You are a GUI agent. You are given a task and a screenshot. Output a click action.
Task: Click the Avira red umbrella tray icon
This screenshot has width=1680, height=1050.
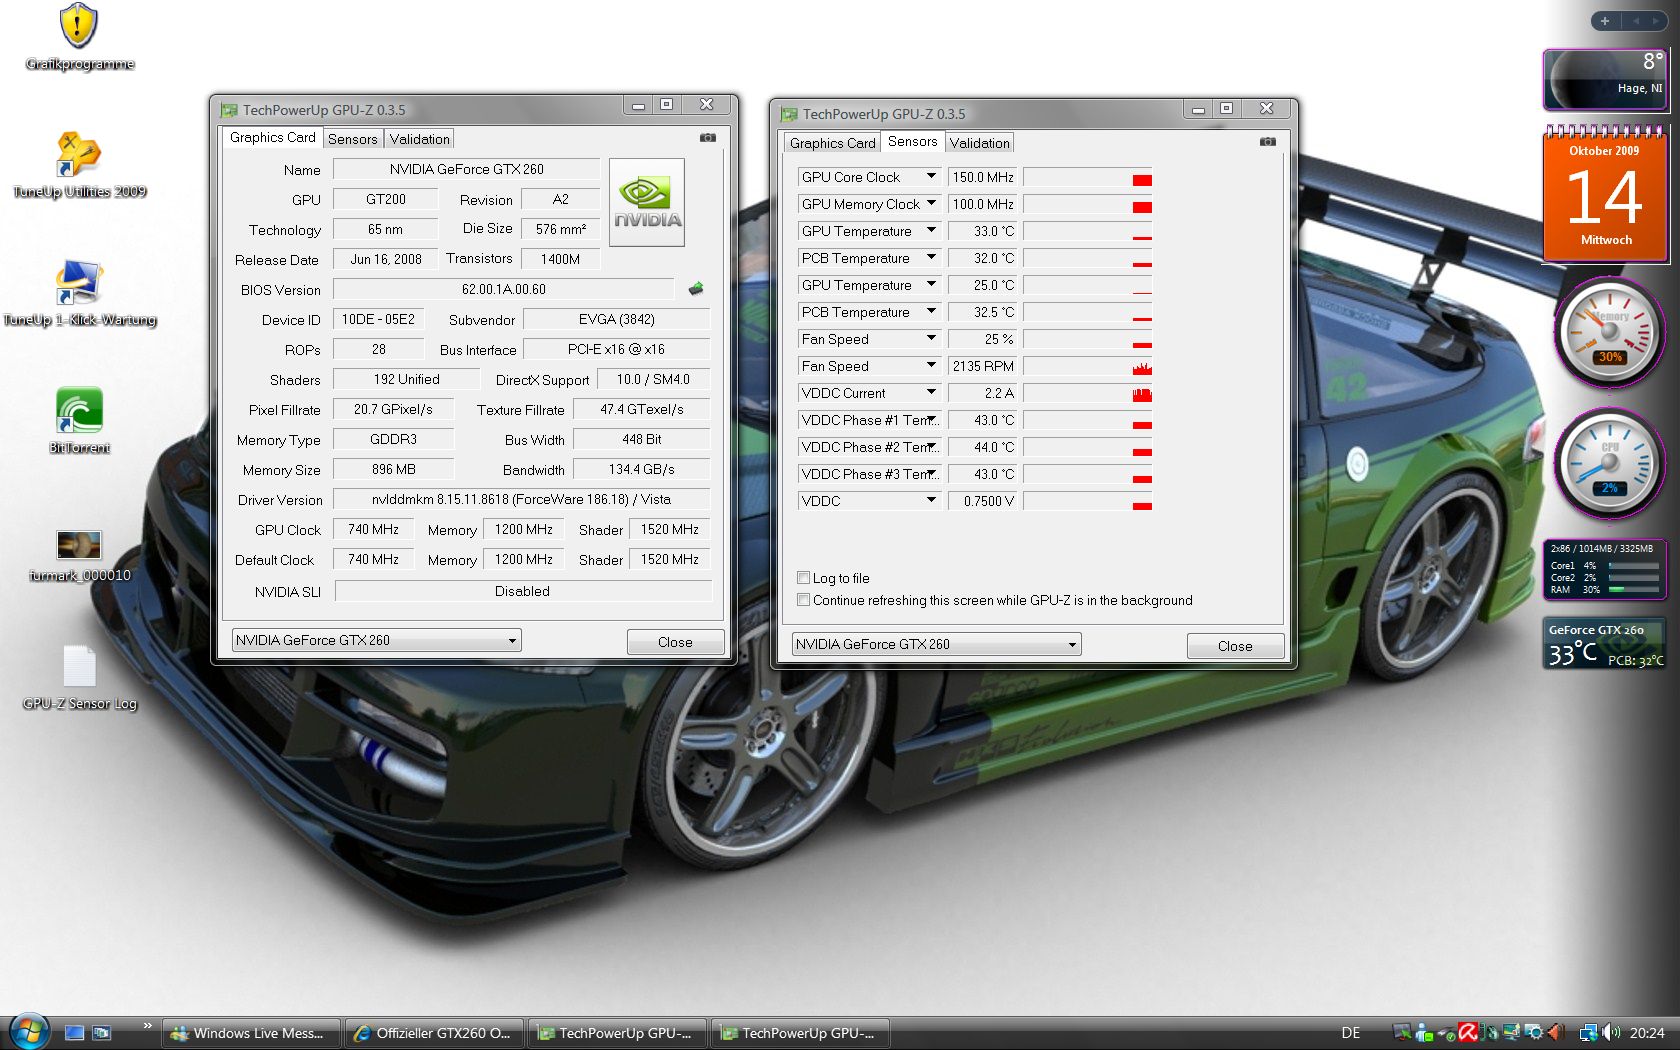[x=1468, y=1033]
